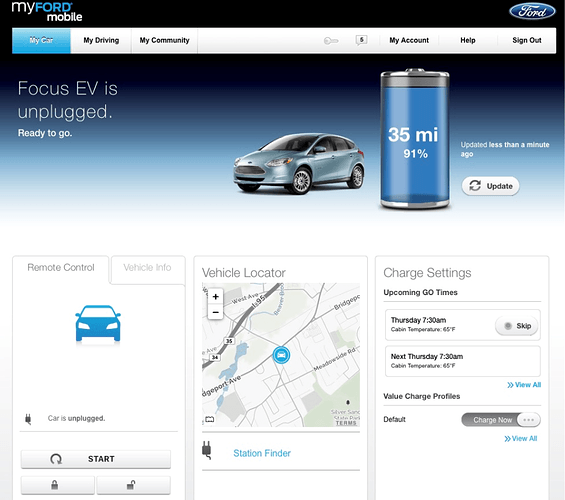
Task: Toggle Skip for Thursday 7:30am GO time
Action: (517, 326)
